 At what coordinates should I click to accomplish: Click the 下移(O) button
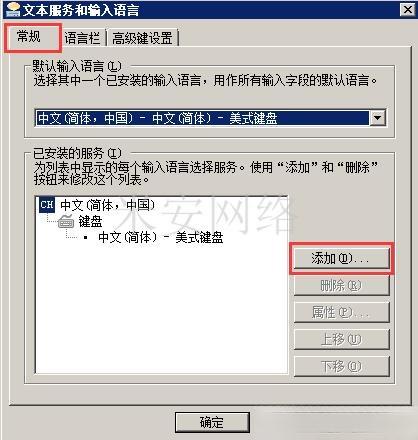[342, 366]
